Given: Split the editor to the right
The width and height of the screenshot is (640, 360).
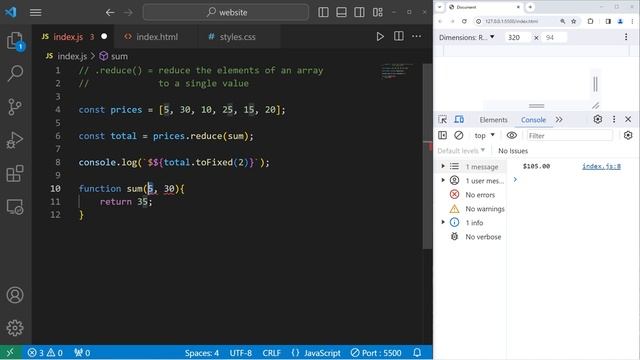Looking at the screenshot, I should click(399, 36).
